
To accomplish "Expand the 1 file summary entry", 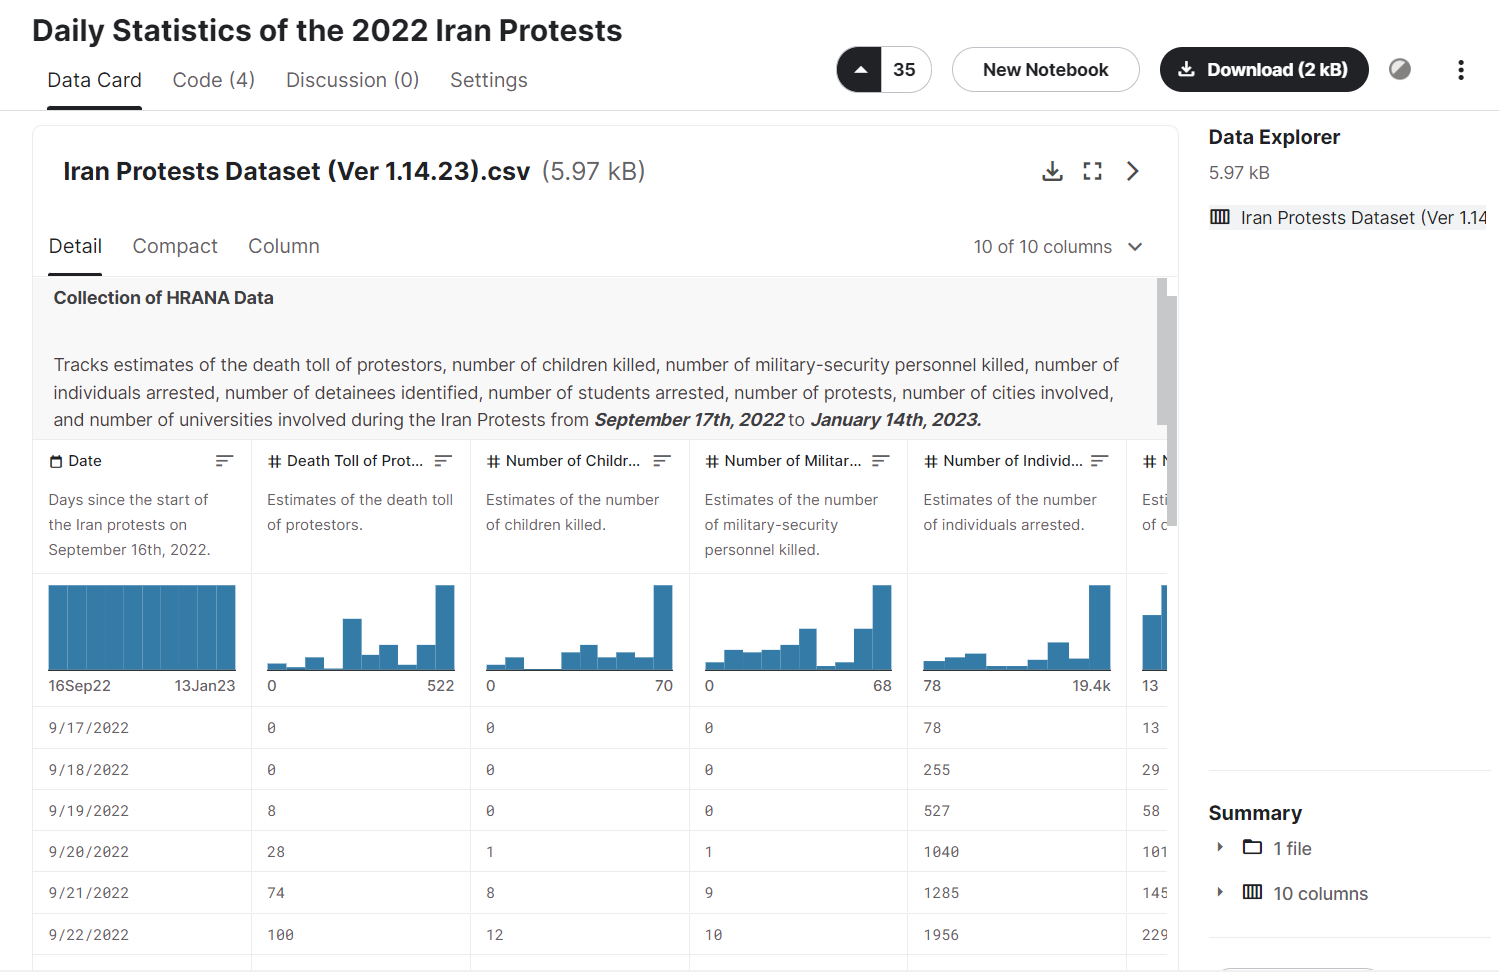I will tap(1220, 847).
